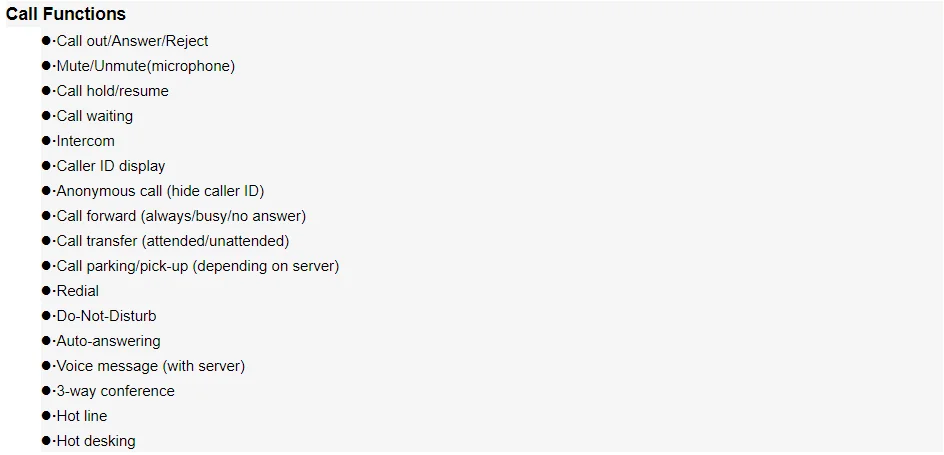
Task: Click the 'Intercom' list item
Action: coord(85,141)
